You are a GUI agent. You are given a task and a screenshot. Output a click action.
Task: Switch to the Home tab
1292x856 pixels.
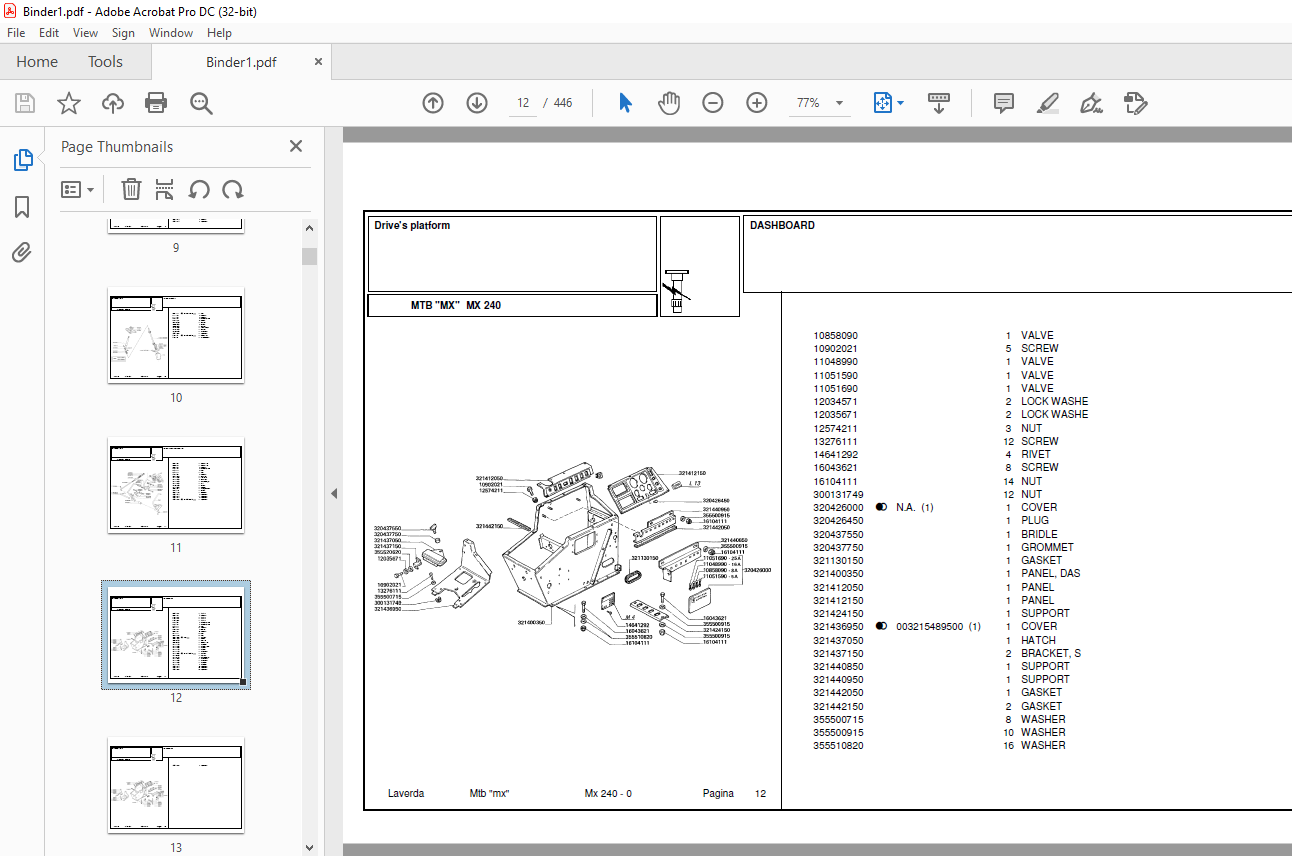(x=37, y=61)
